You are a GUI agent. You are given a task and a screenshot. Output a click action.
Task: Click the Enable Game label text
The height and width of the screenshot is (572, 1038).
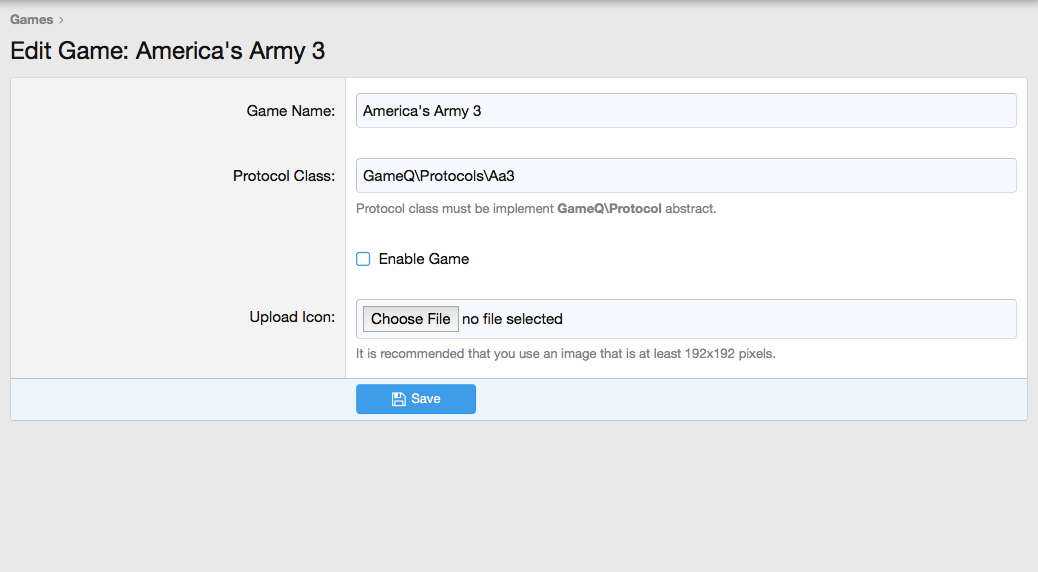[423, 259]
